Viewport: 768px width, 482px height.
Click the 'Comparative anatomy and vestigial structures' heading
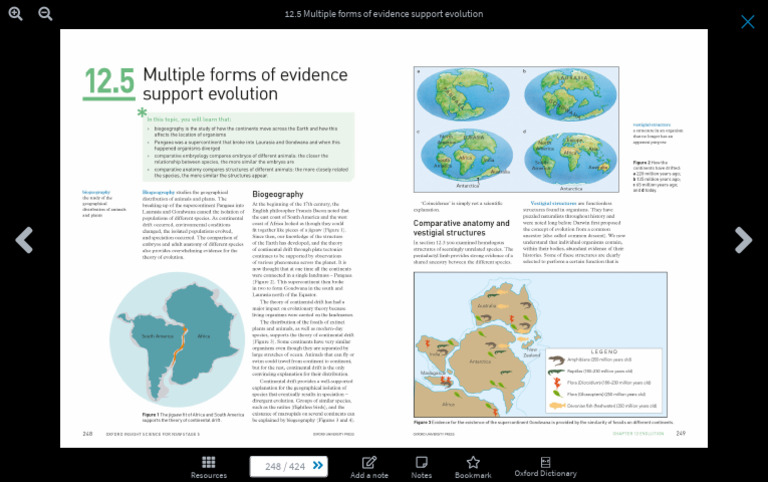[x=461, y=228]
